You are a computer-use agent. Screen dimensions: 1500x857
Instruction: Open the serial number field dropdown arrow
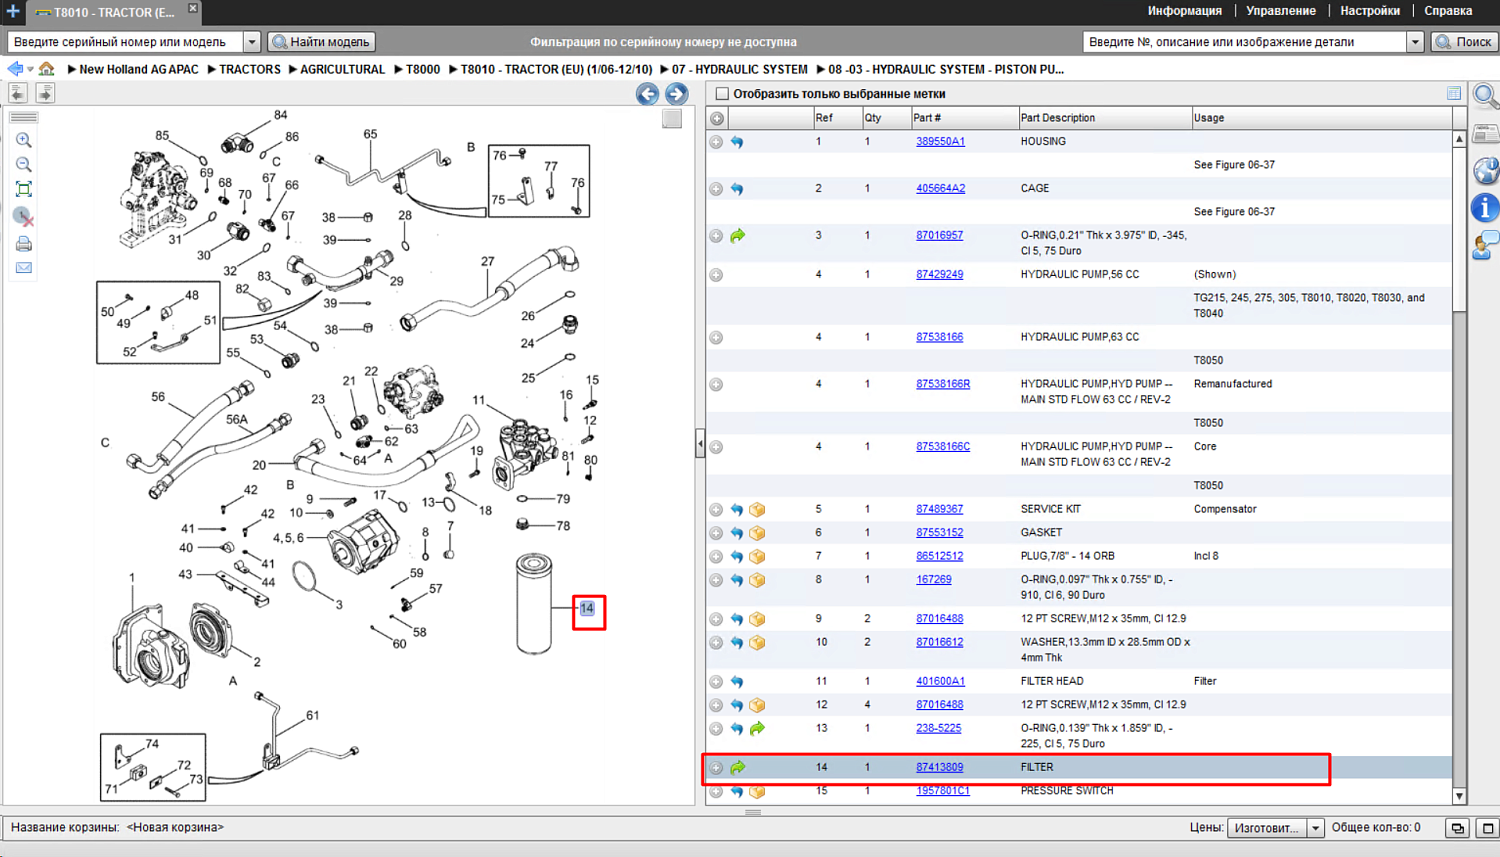tap(252, 42)
